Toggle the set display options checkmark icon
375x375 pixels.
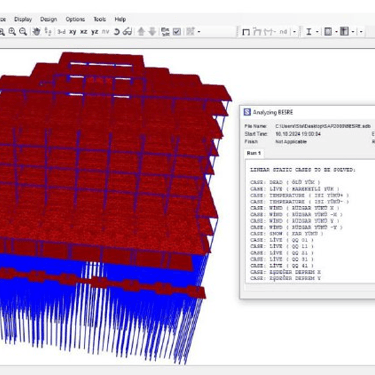click(x=177, y=32)
